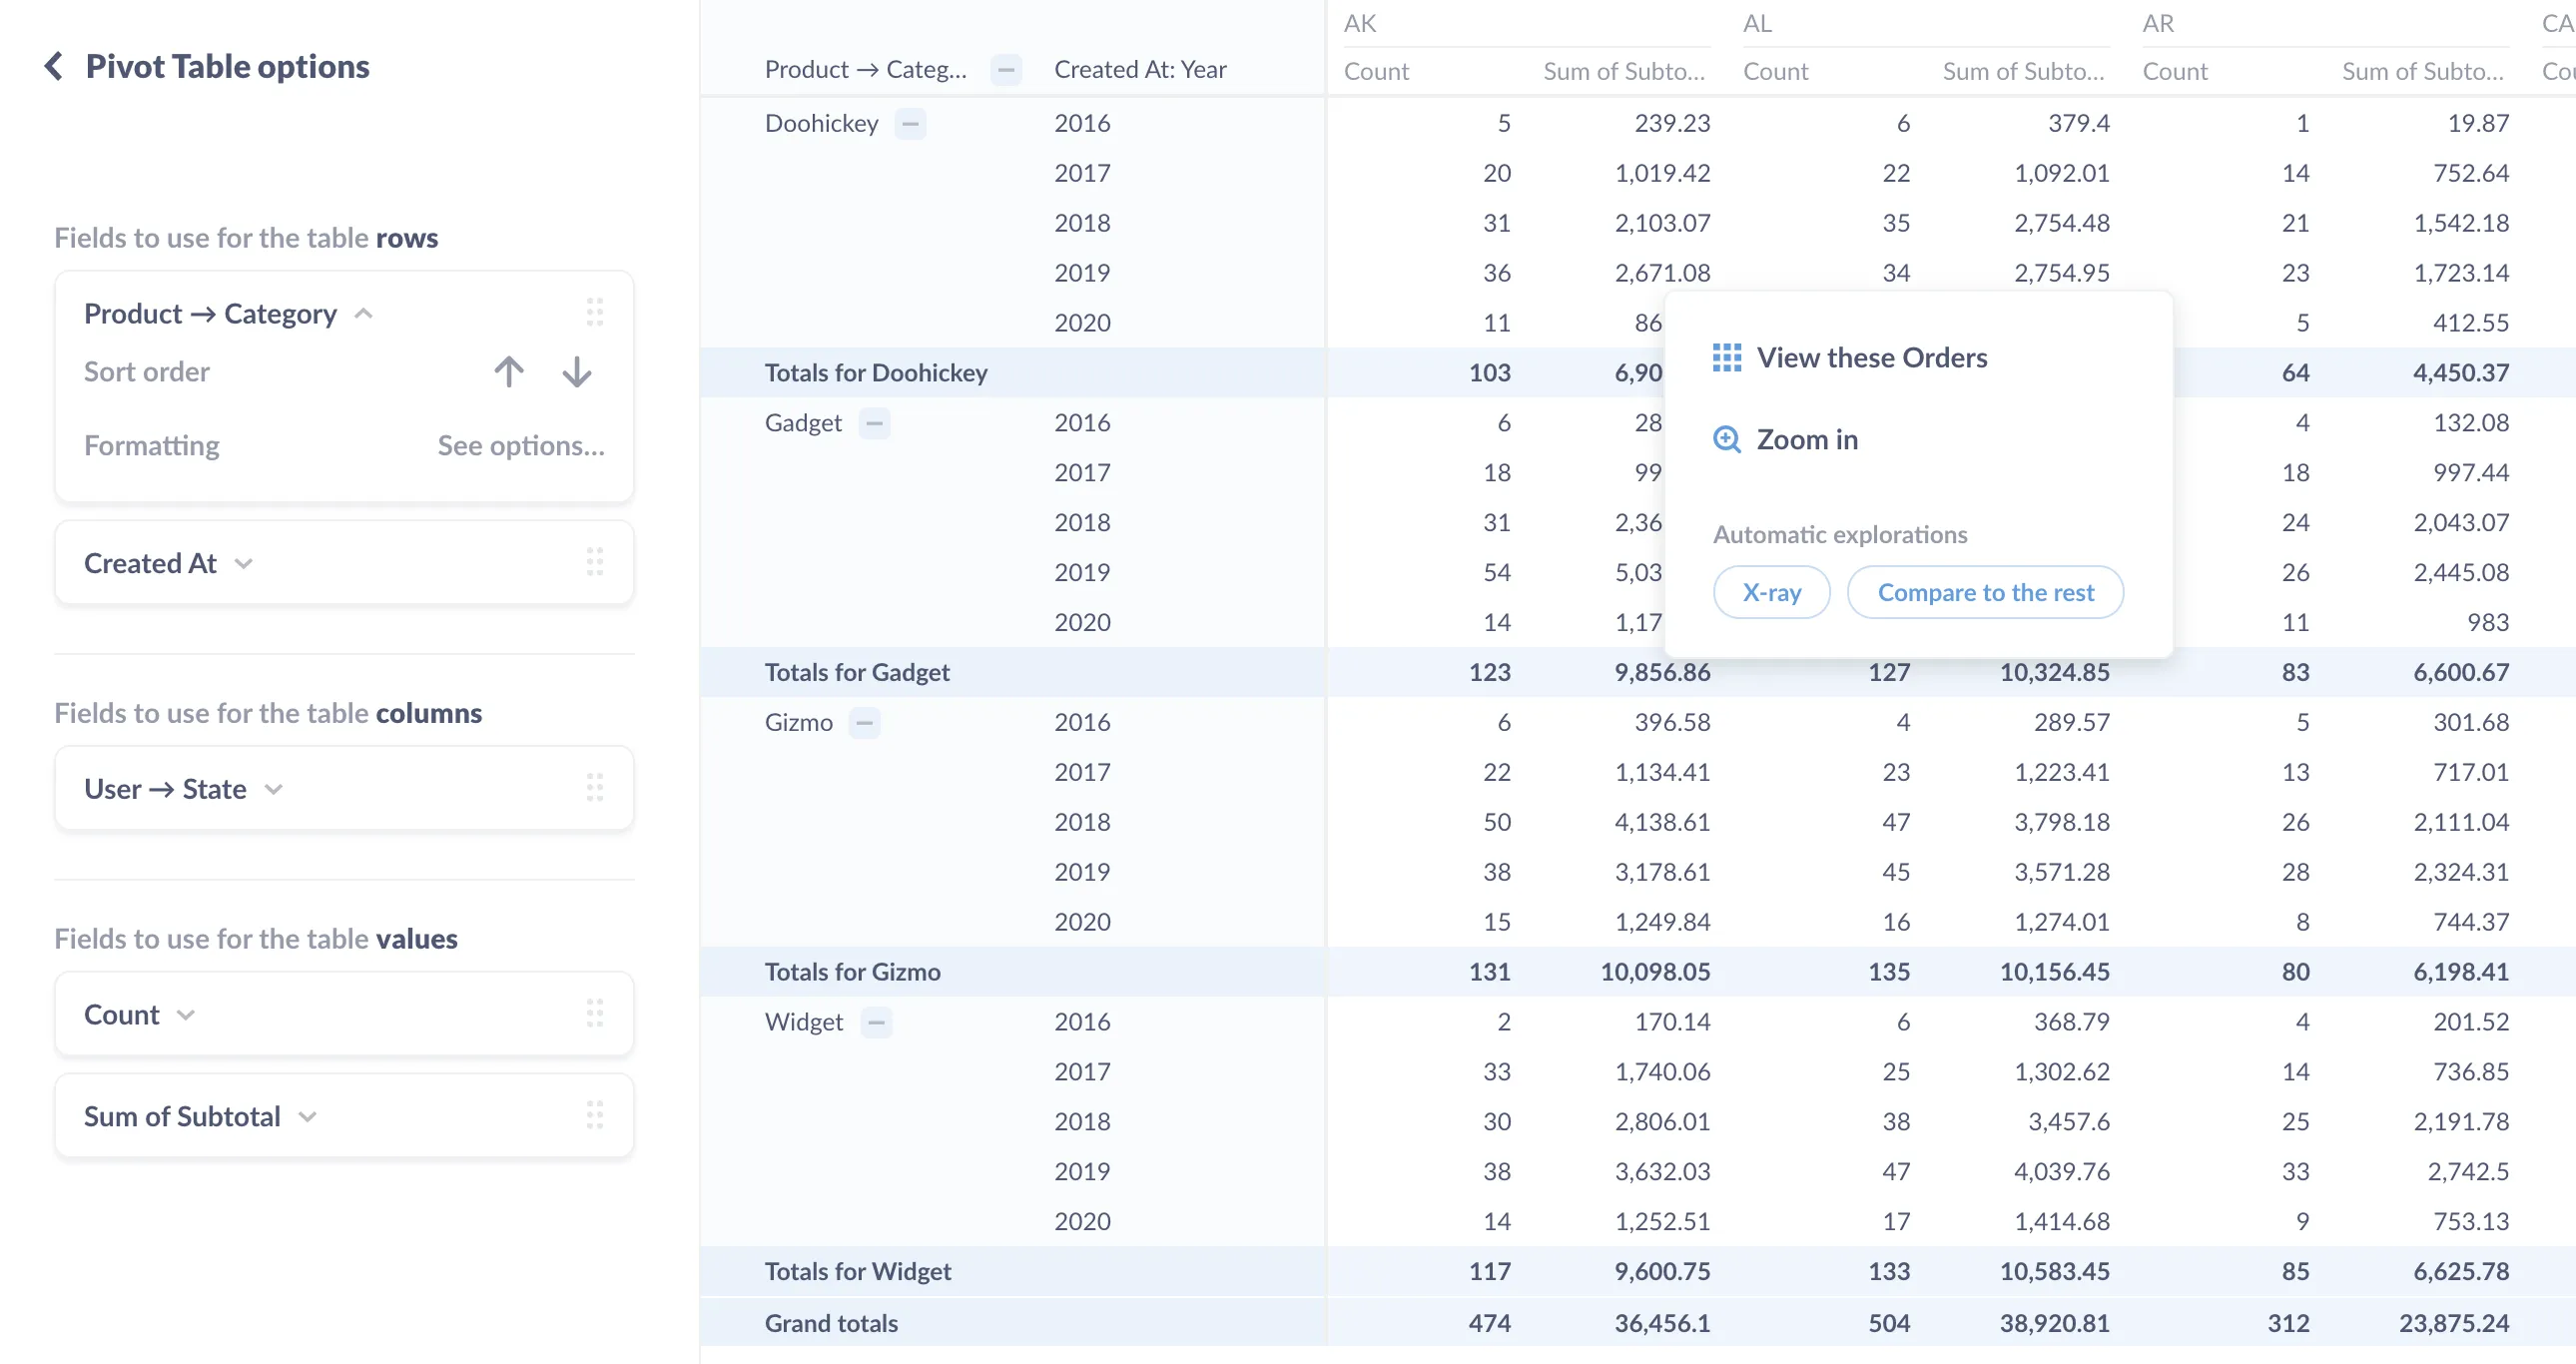
Task: Click the AK state column header
Action: click(1360, 23)
